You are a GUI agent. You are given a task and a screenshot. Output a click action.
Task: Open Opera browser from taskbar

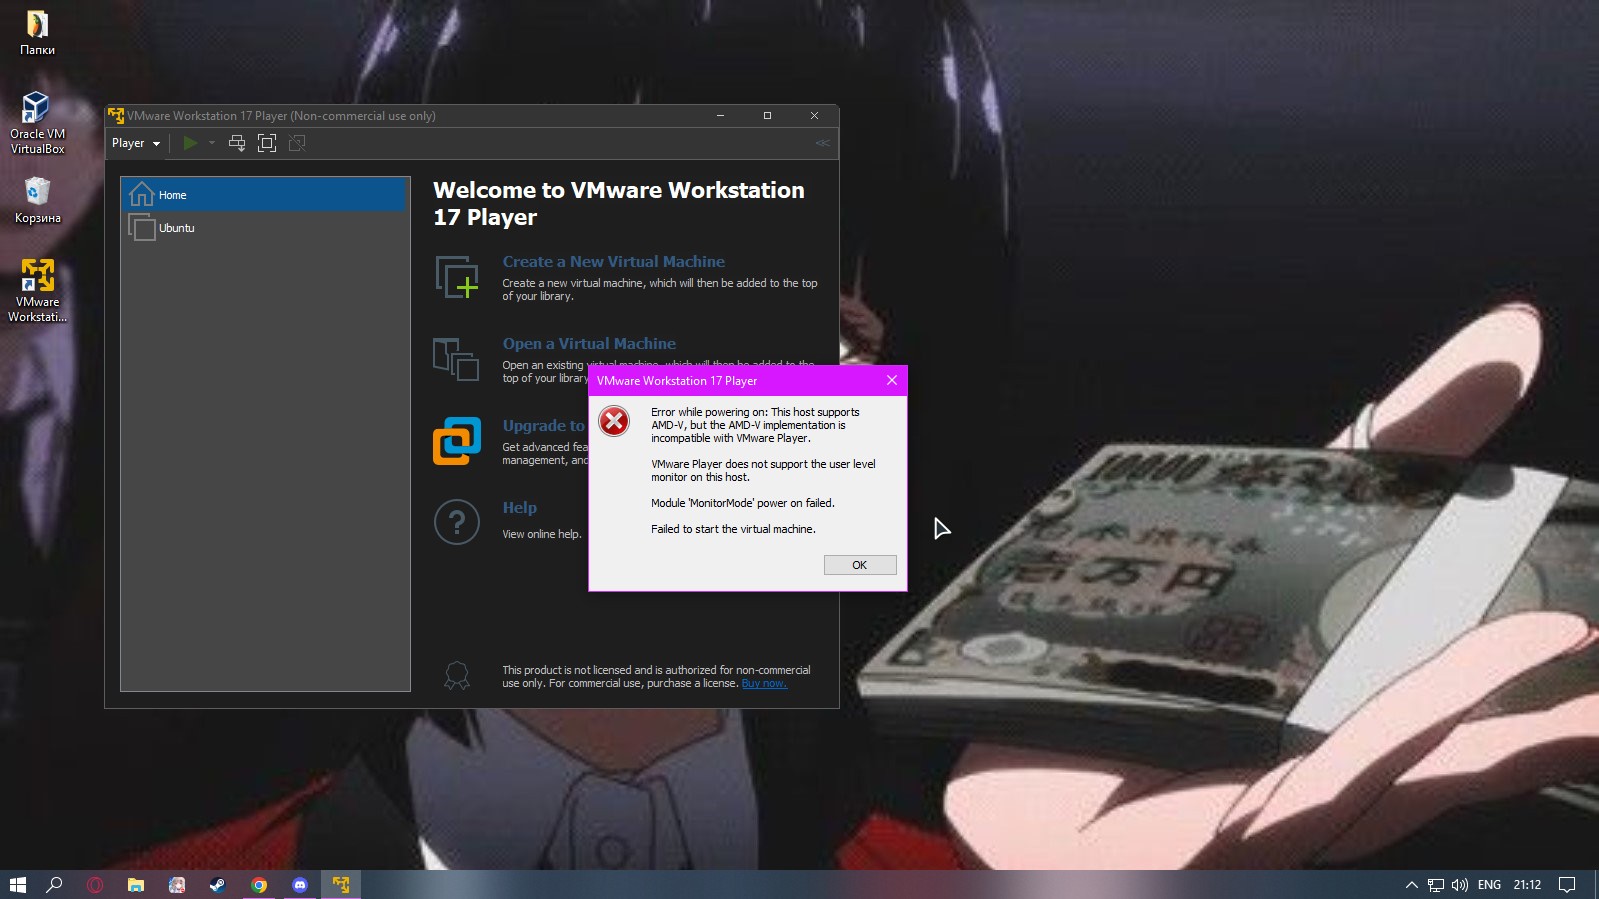coord(95,884)
